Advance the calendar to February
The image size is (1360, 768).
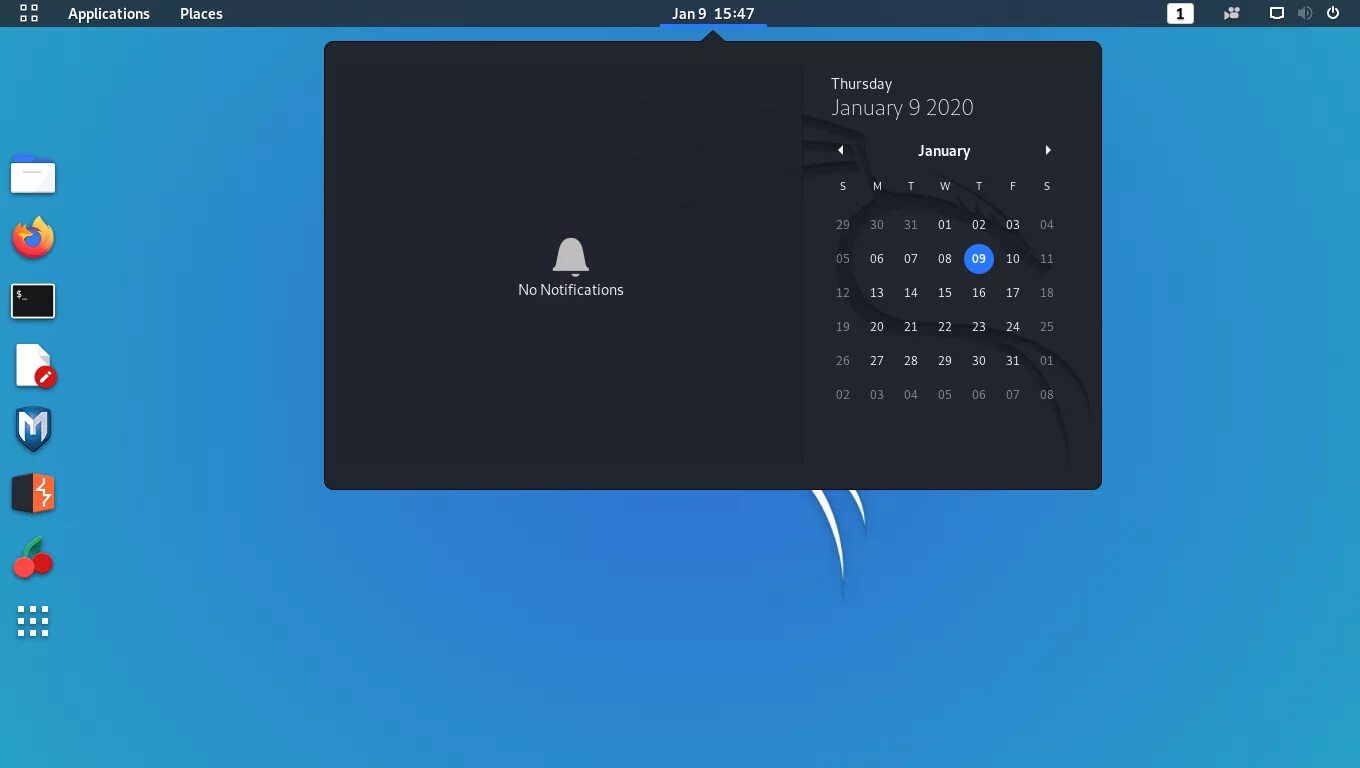(x=1047, y=149)
